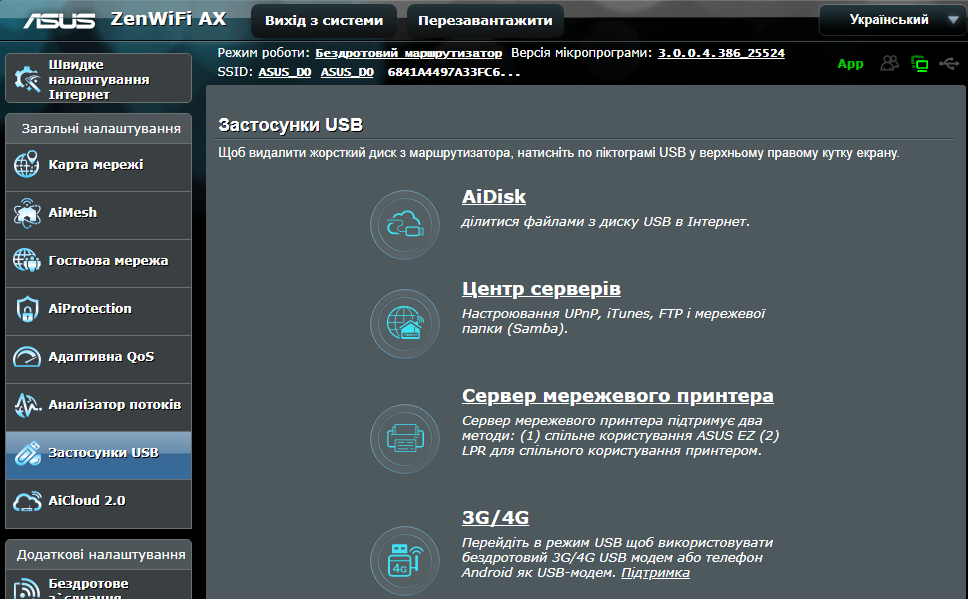The width and height of the screenshot is (968, 599).
Task: Click Вихід з системи button
Action: click(x=324, y=20)
